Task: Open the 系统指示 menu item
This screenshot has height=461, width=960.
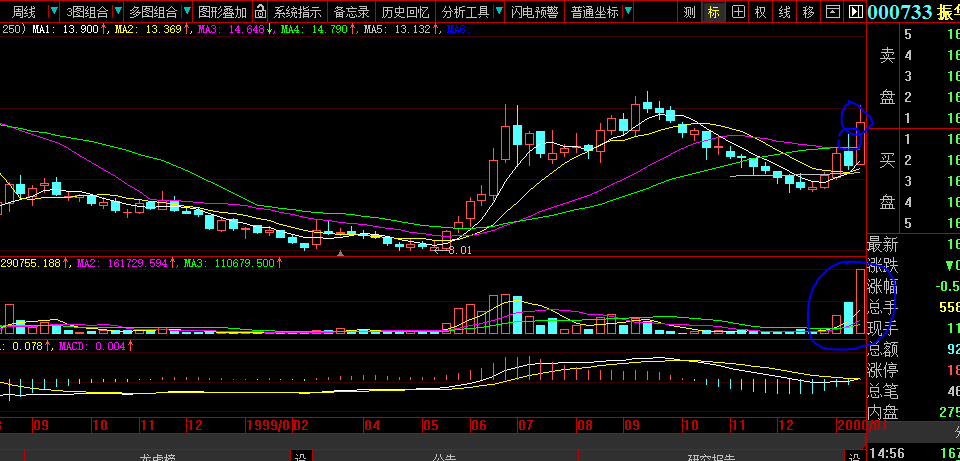Action: tap(298, 12)
